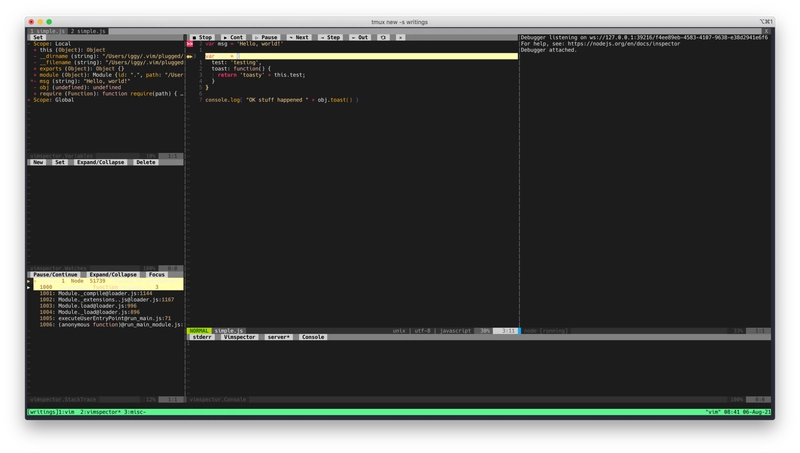
Task: Click the [writings] tmux session name
Action: point(42,412)
